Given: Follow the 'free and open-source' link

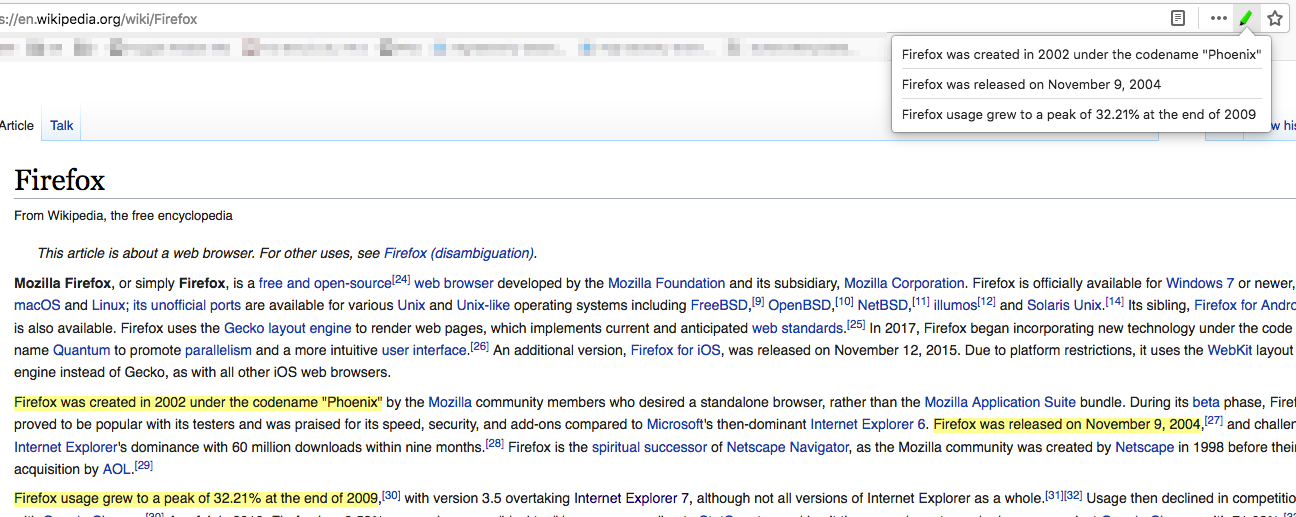Looking at the screenshot, I should point(325,283).
